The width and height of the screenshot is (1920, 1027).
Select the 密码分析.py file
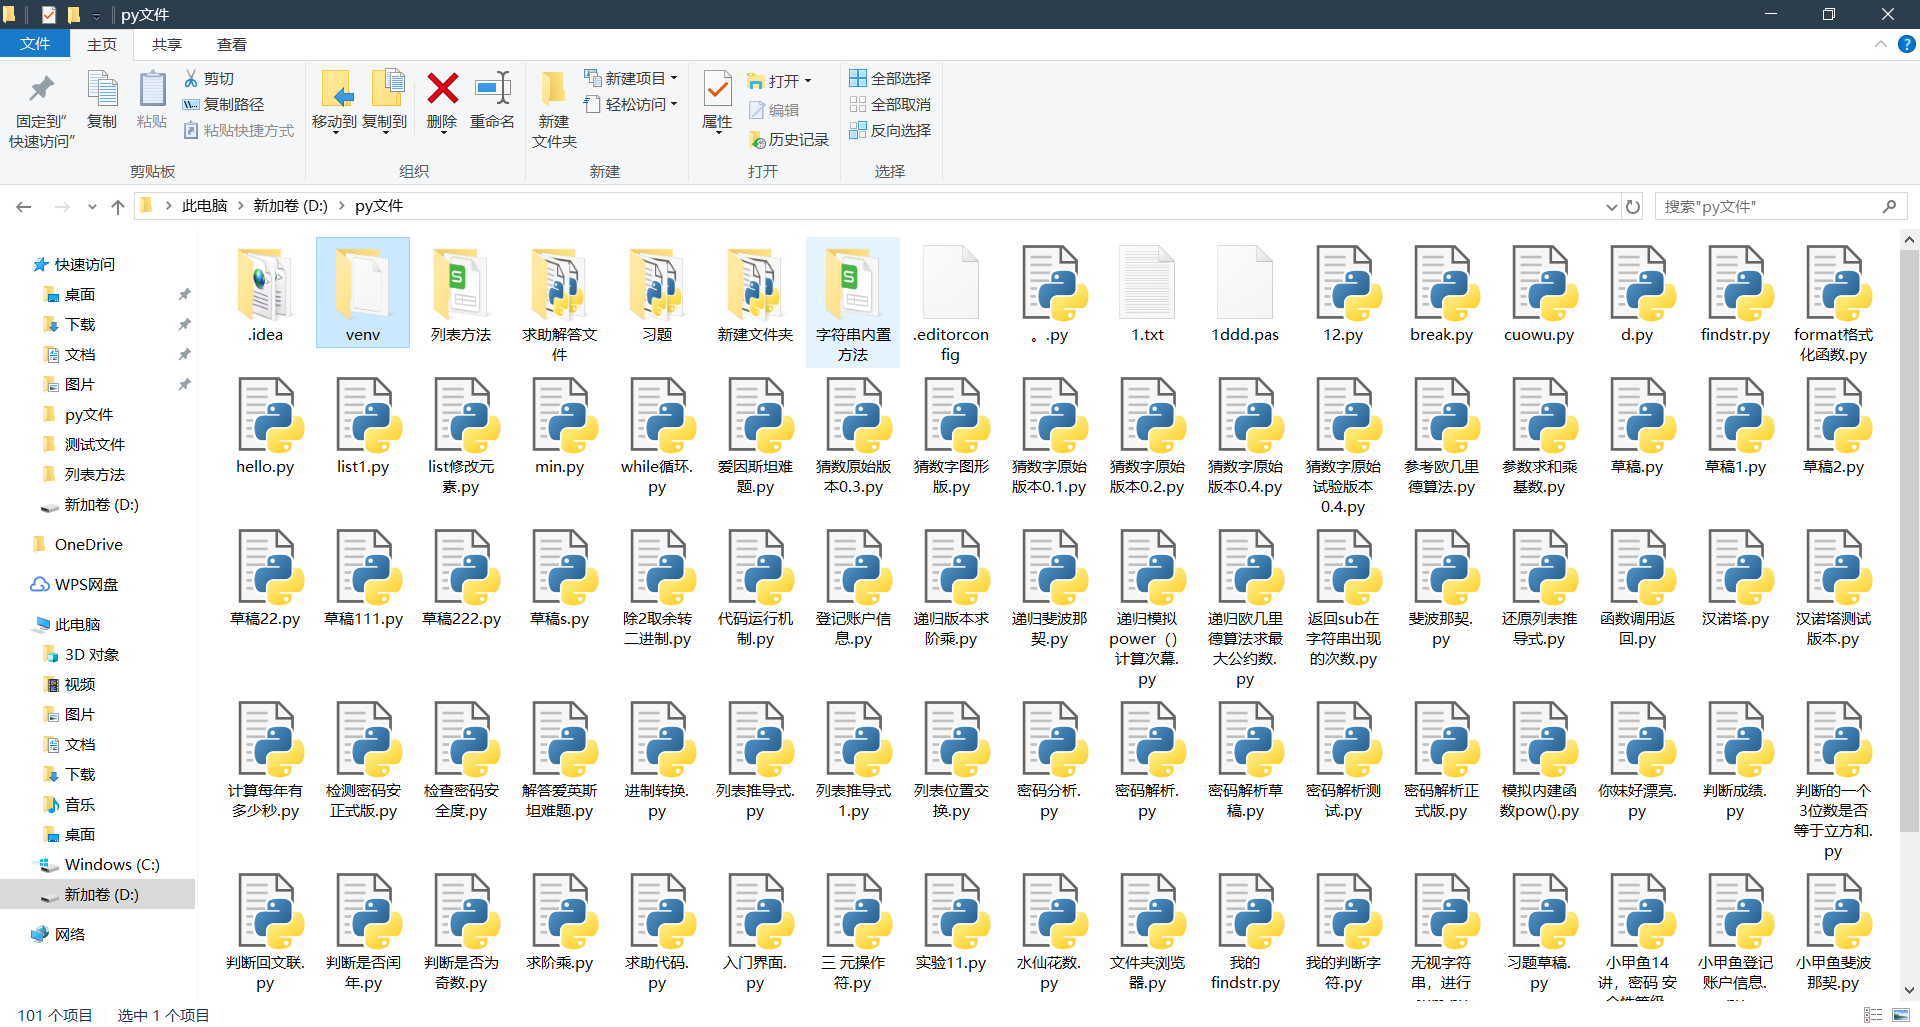click(1049, 759)
